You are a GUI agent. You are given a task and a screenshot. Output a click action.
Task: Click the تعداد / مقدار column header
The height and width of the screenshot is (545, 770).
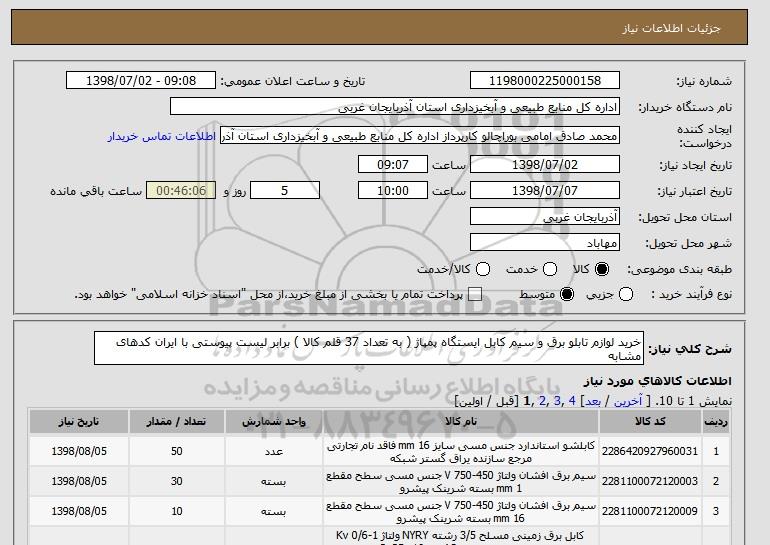point(176,422)
